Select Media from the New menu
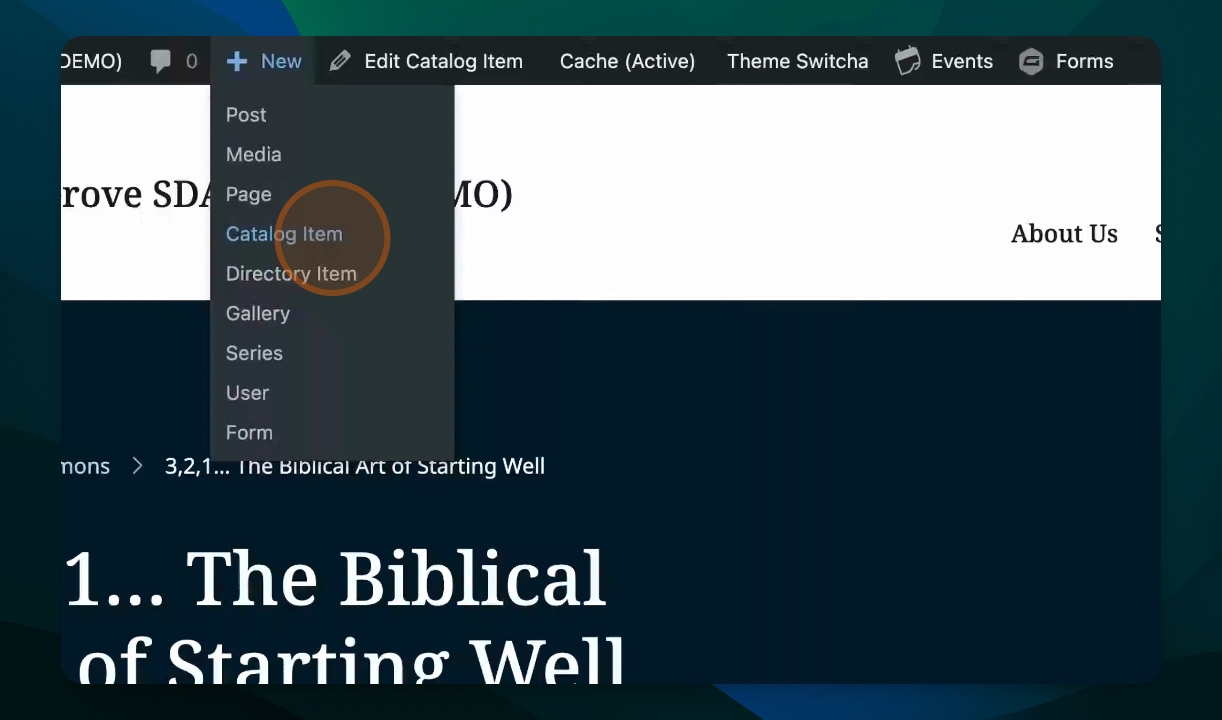 pyautogui.click(x=253, y=155)
